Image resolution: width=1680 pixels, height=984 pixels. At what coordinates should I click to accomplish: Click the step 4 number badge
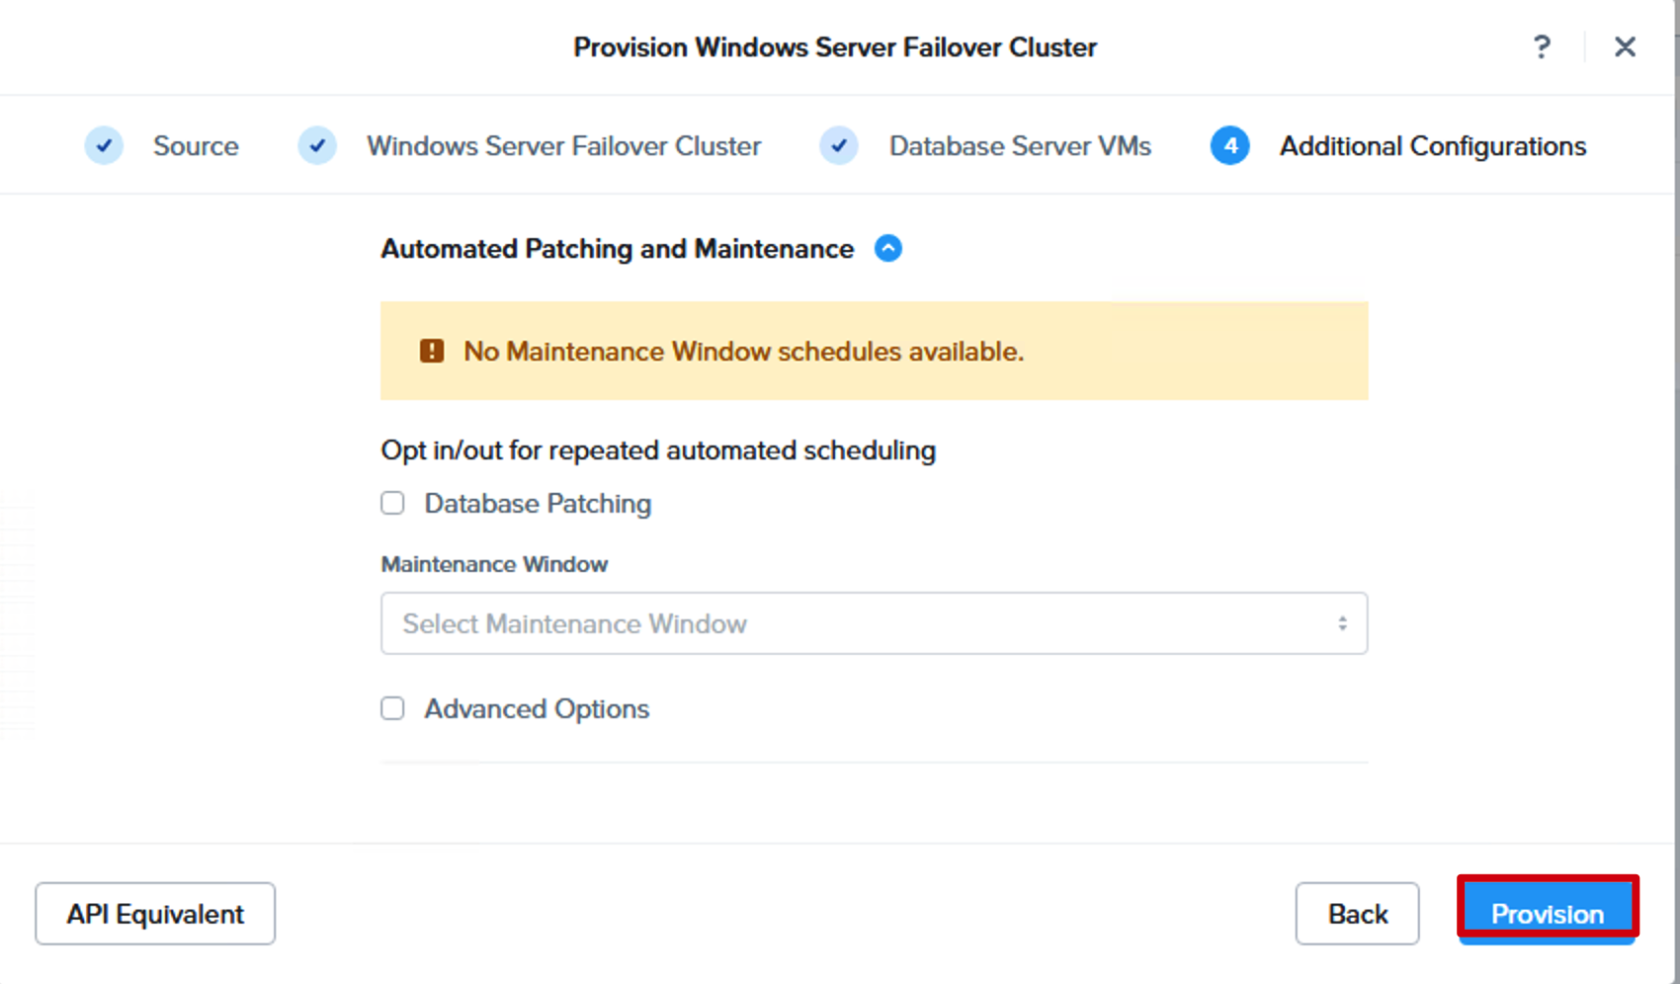click(1230, 146)
